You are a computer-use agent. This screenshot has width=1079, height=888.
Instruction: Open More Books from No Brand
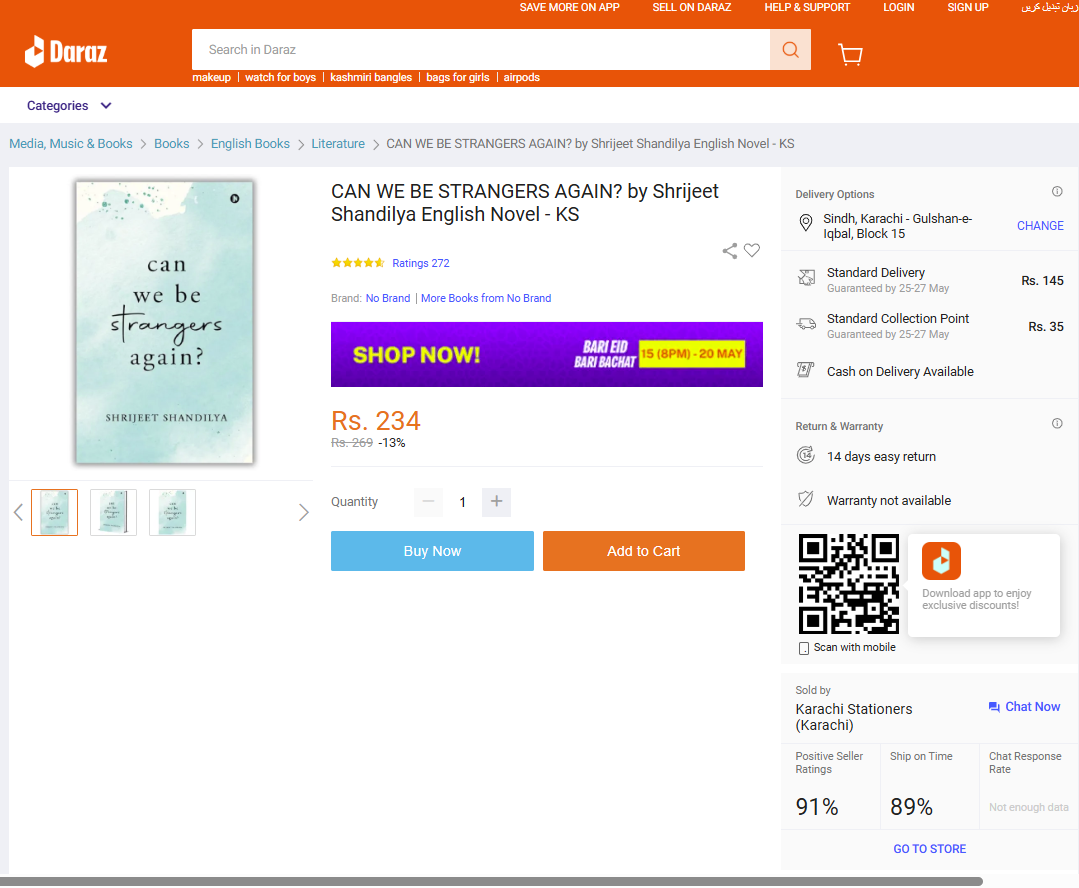486,298
